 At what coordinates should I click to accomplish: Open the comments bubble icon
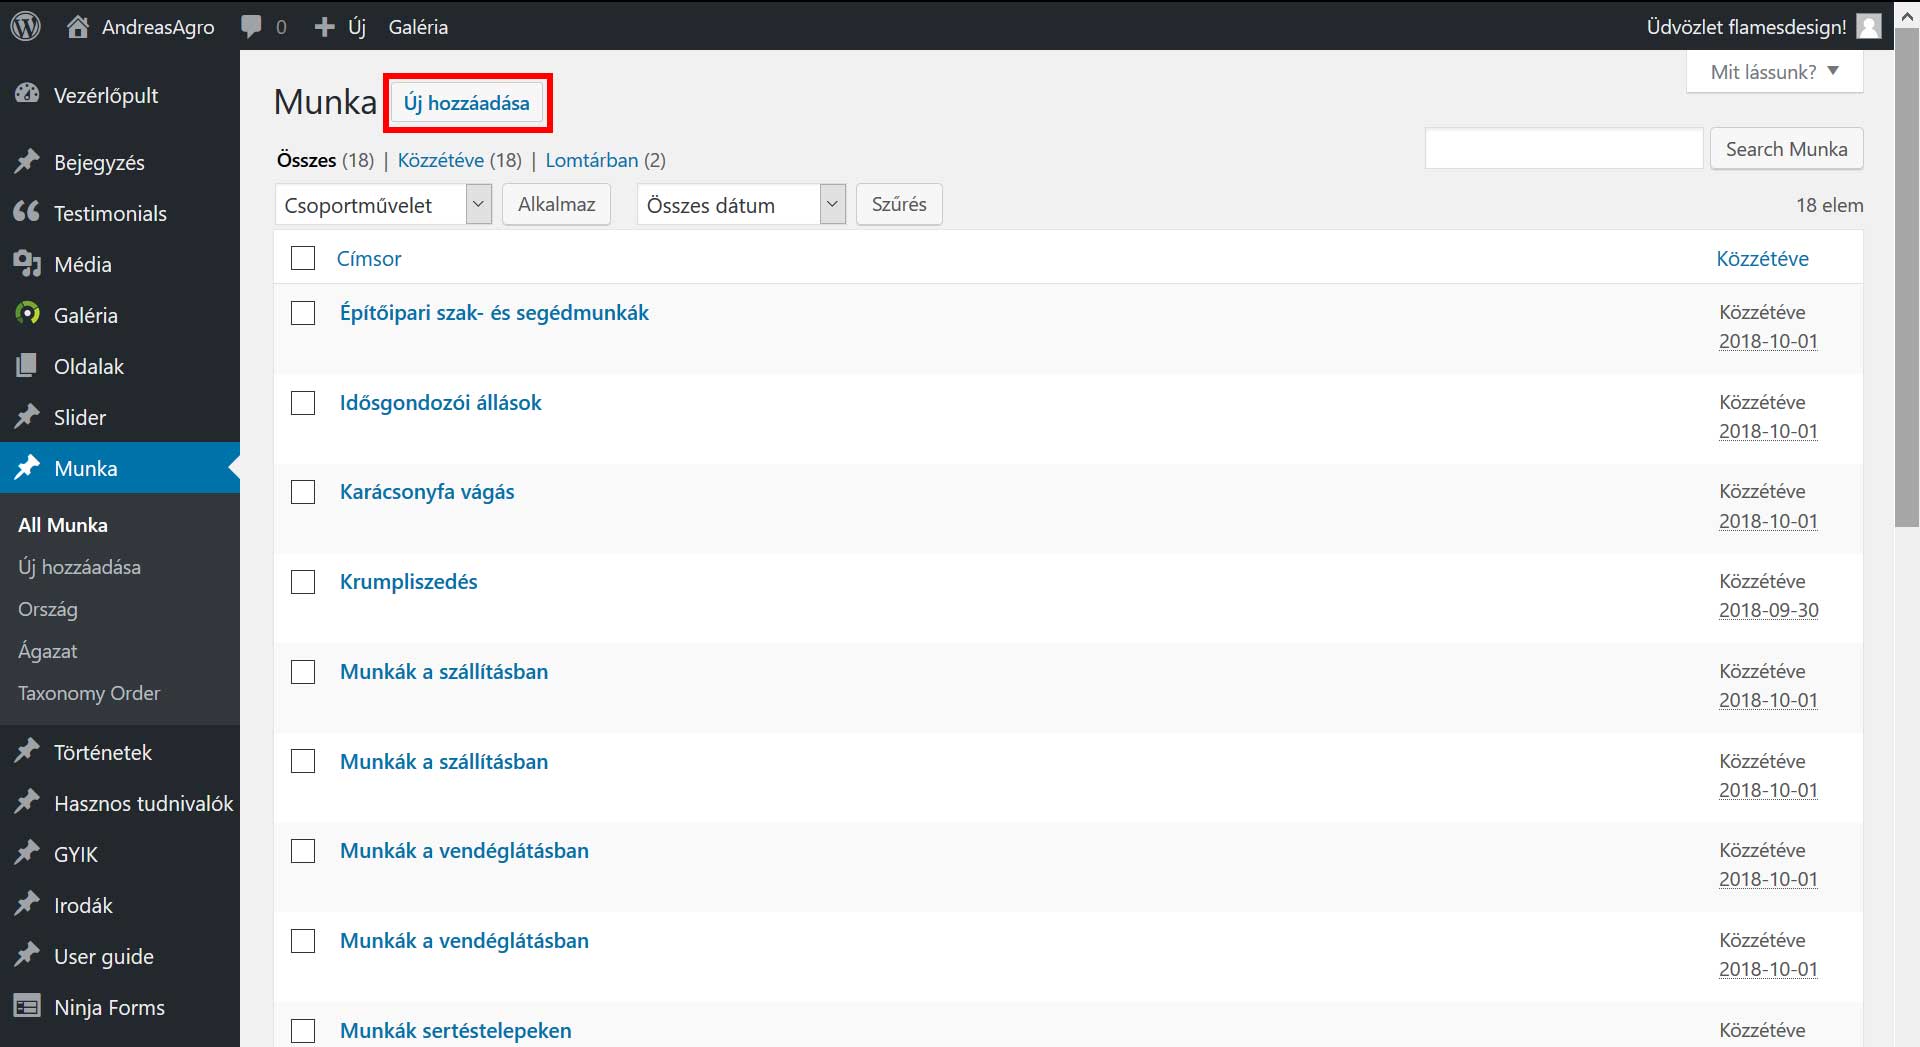tap(251, 27)
